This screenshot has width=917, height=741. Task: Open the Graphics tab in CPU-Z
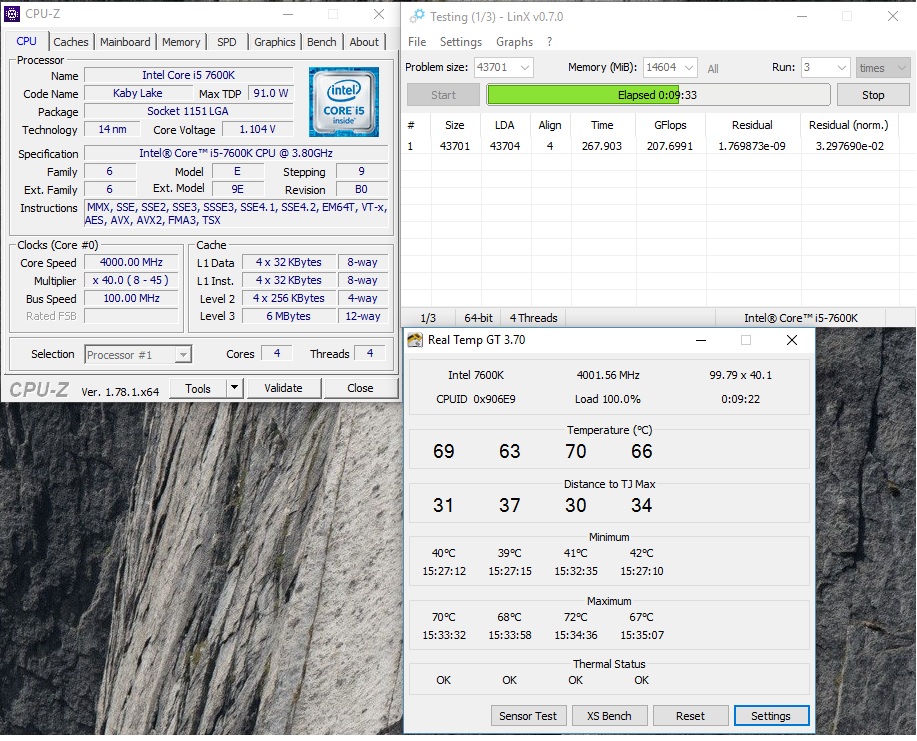[x=274, y=42]
